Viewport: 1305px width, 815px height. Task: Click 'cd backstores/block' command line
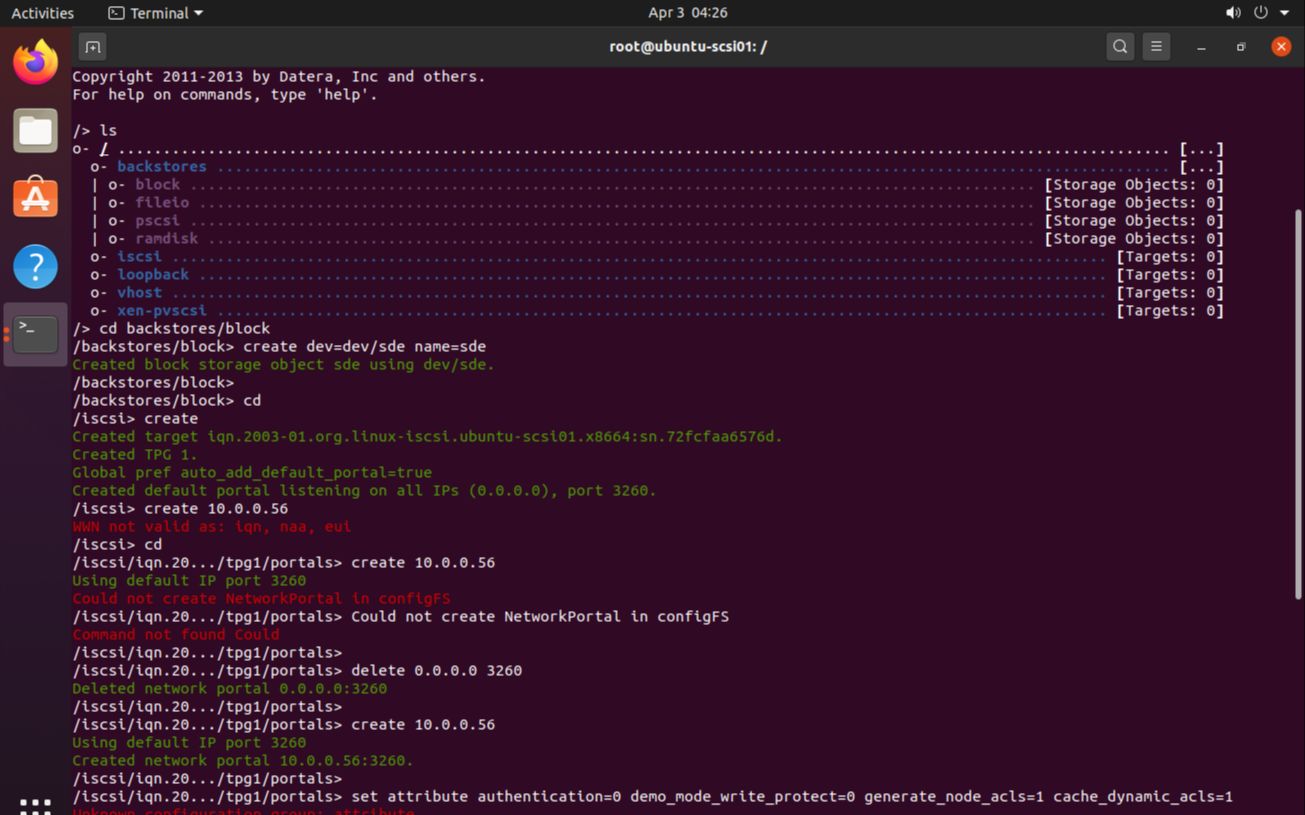click(x=171, y=329)
